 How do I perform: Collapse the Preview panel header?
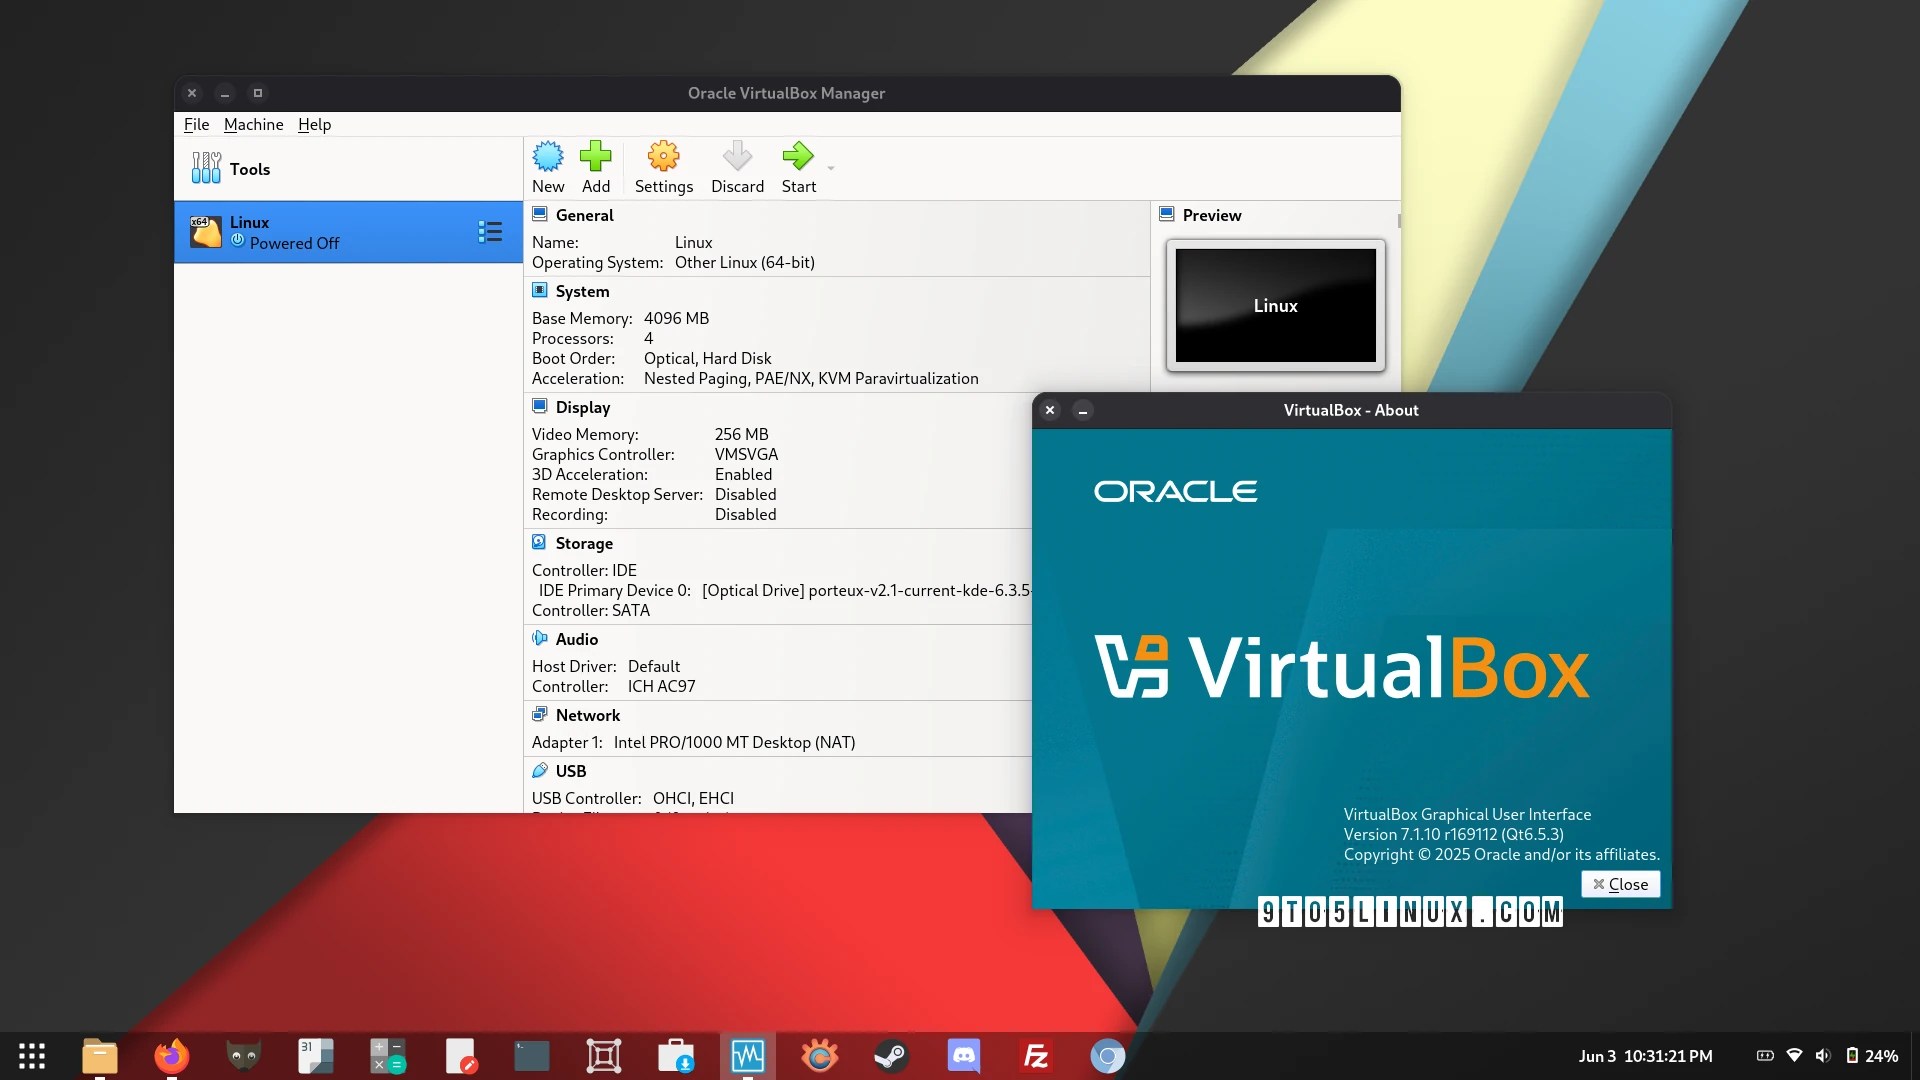coord(1211,215)
